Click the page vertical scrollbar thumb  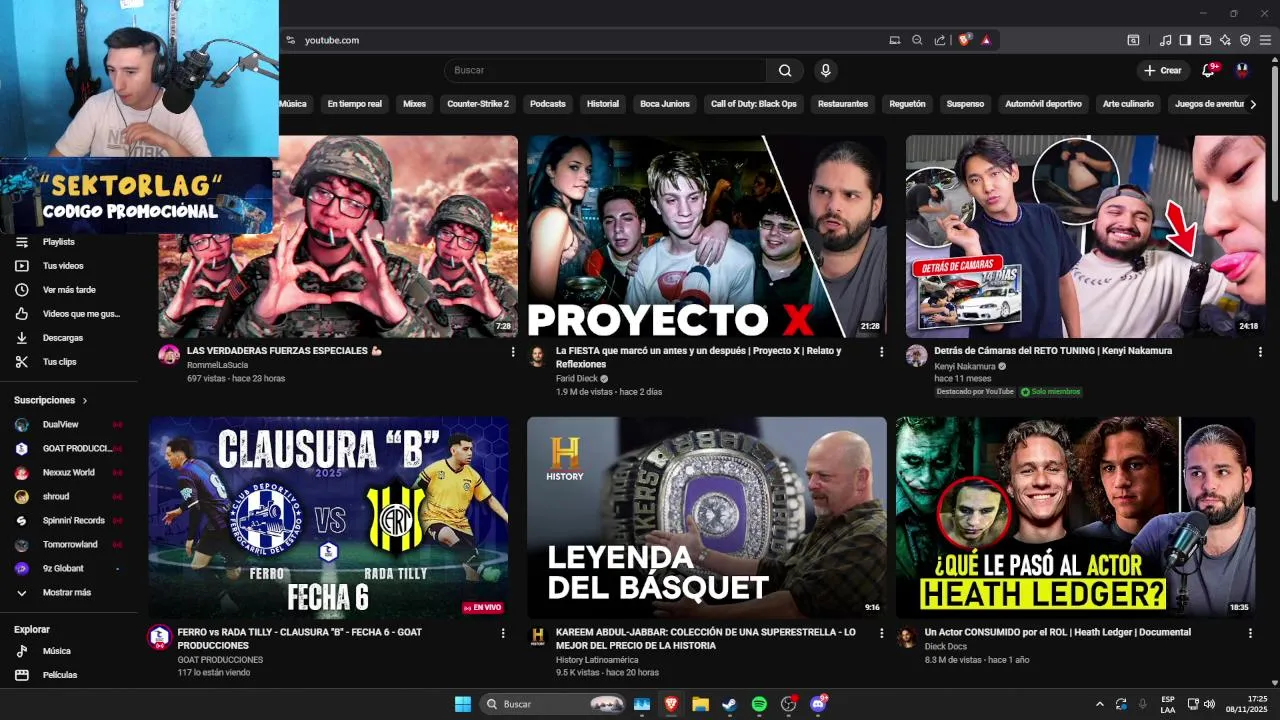[x=1274, y=133]
